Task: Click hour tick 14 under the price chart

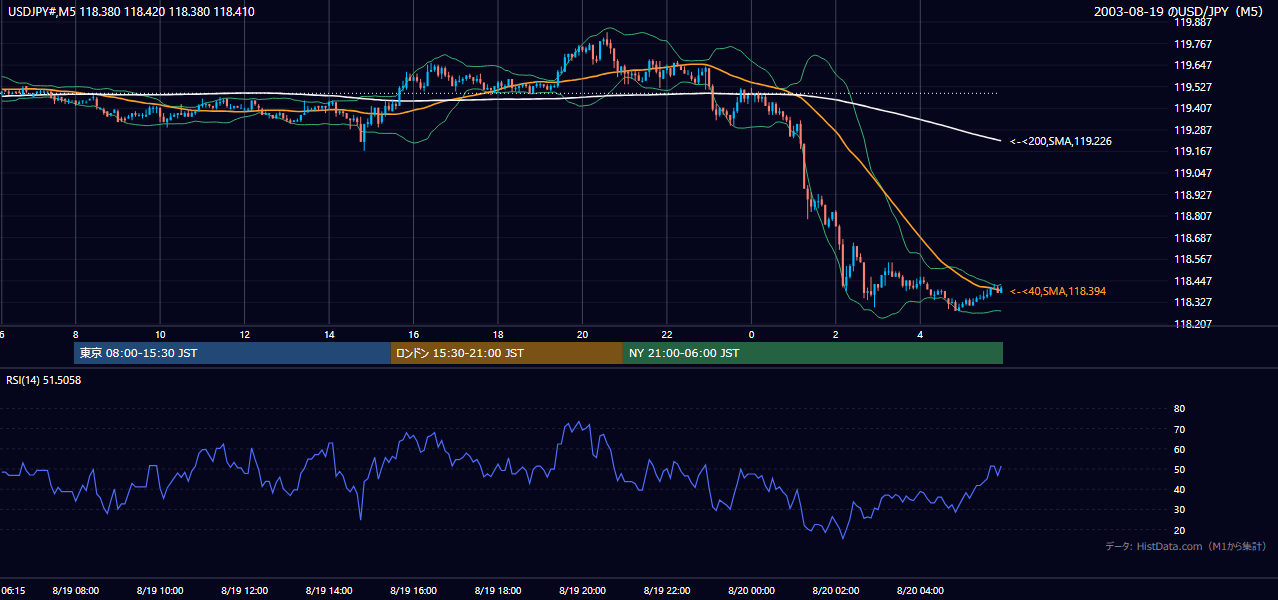Action: pos(329,334)
